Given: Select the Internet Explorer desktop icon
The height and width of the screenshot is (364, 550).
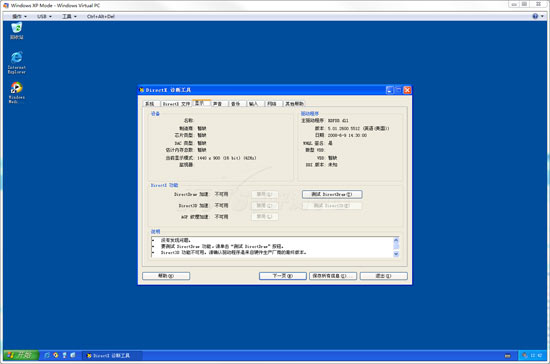Looking at the screenshot, I should 16,62.
